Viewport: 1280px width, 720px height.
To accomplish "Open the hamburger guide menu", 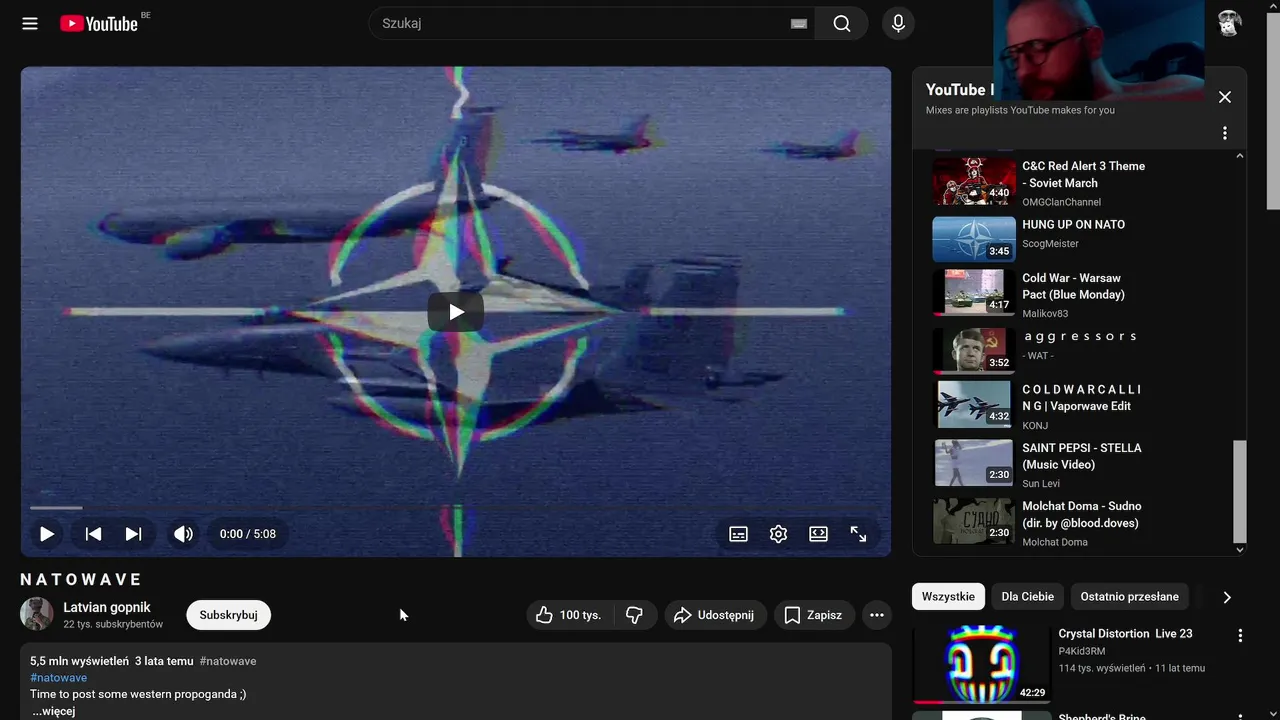I will coord(30,23).
